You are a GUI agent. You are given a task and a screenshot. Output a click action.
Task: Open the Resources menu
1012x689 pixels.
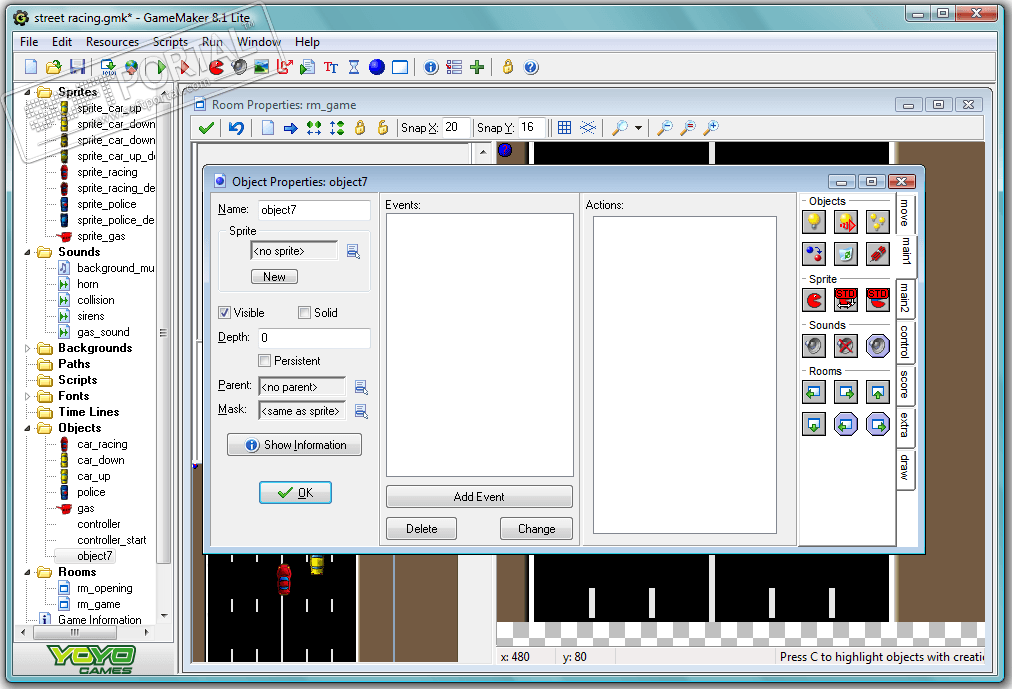pos(112,42)
